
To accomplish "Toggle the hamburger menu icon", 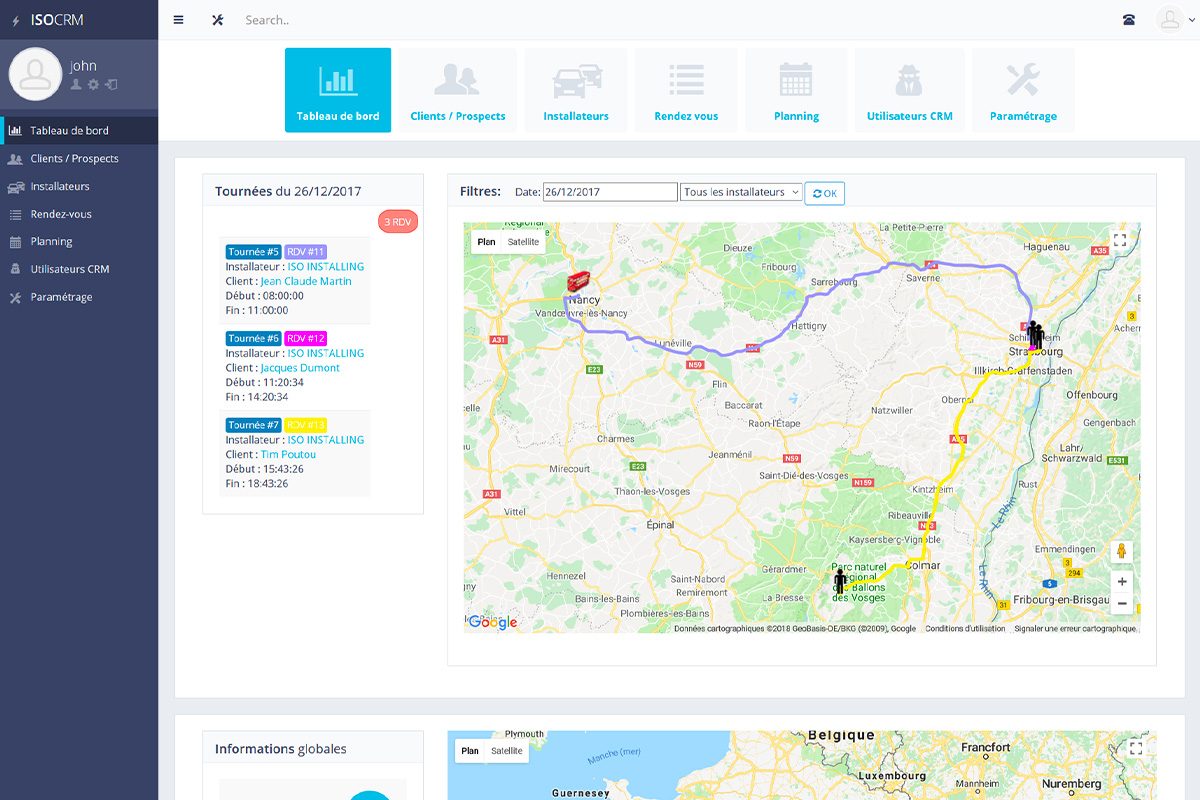I will coord(178,20).
